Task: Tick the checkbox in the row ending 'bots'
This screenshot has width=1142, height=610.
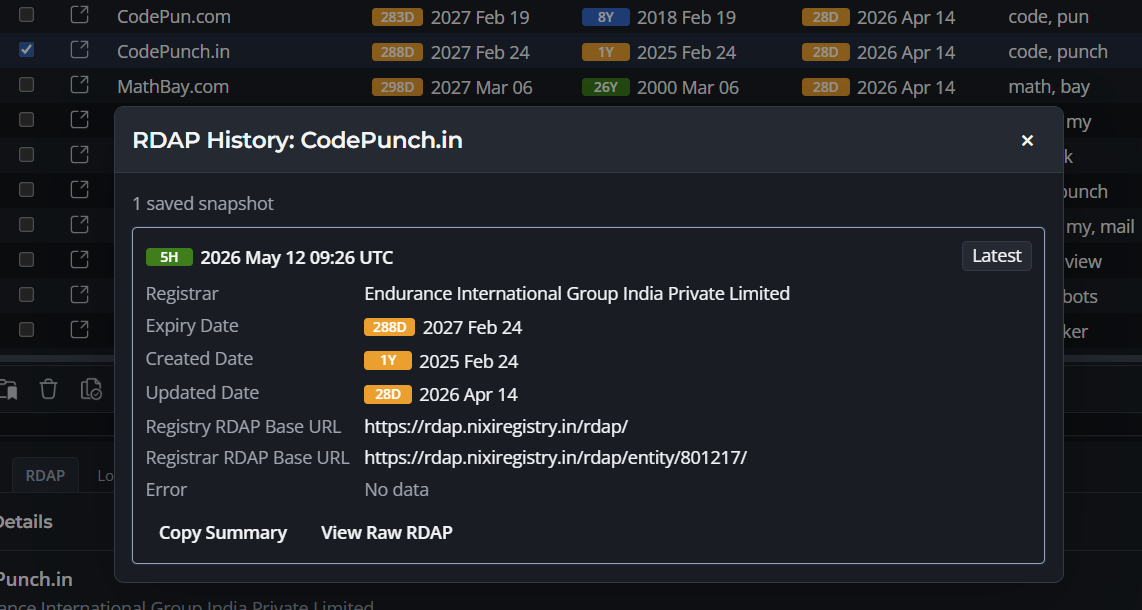Action: (26, 294)
